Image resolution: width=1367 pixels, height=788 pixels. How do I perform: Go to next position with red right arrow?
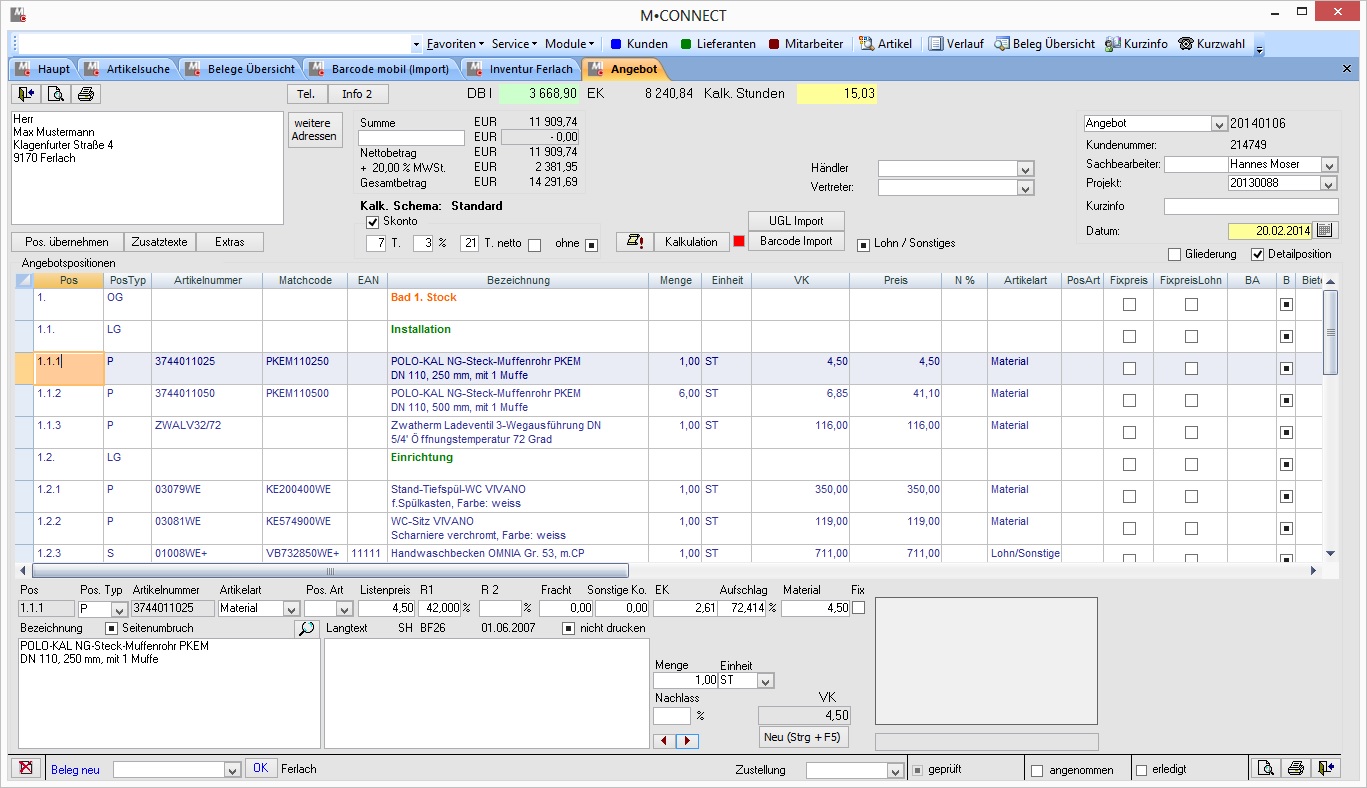pos(687,741)
